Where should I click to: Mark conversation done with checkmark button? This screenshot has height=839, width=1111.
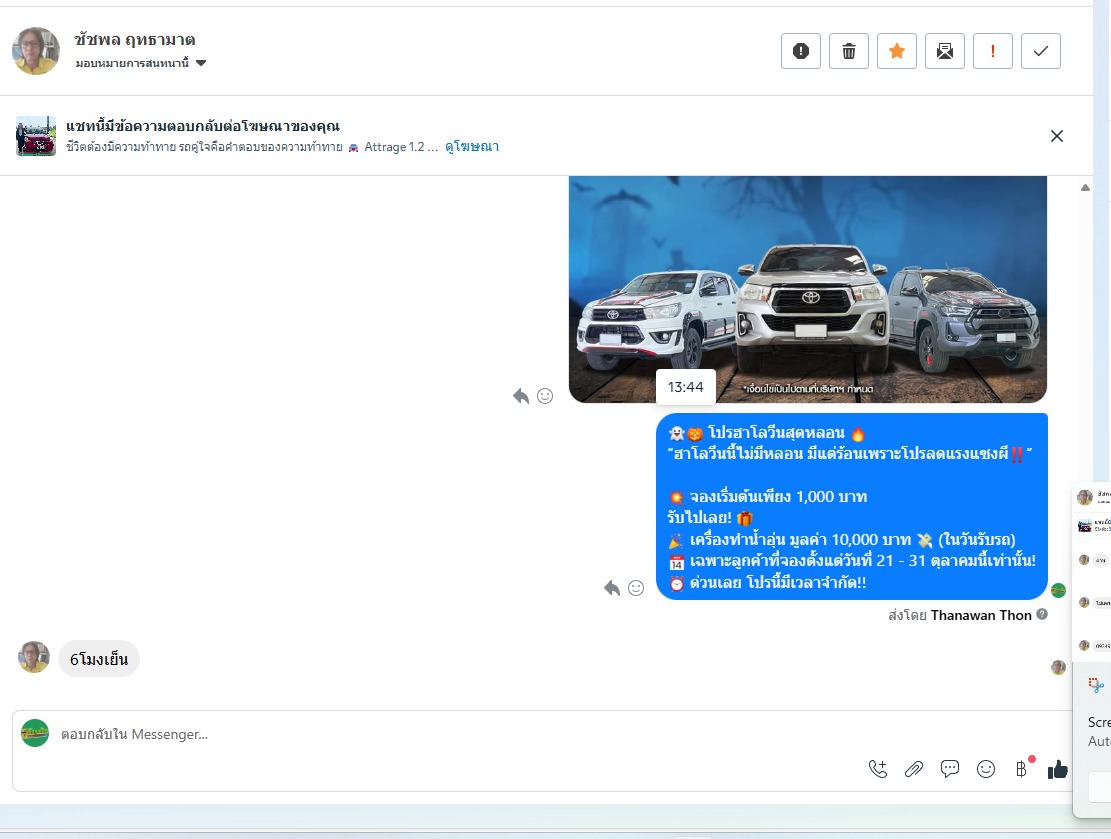pos(1040,51)
